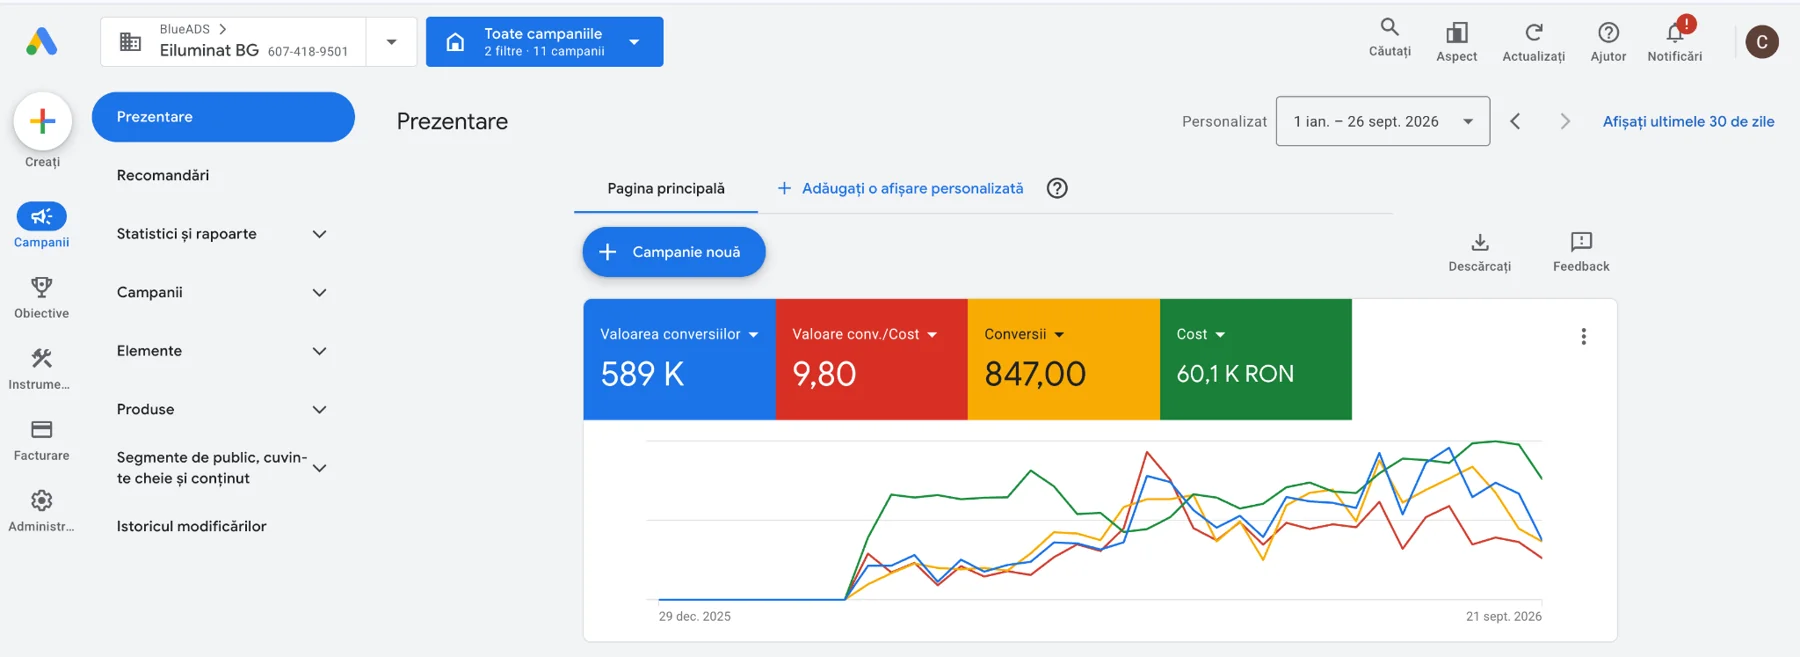Select Campanii megaphone icon in sidebar
Image resolution: width=1800 pixels, height=657 pixels.
pyautogui.click(x=41, y=216)
